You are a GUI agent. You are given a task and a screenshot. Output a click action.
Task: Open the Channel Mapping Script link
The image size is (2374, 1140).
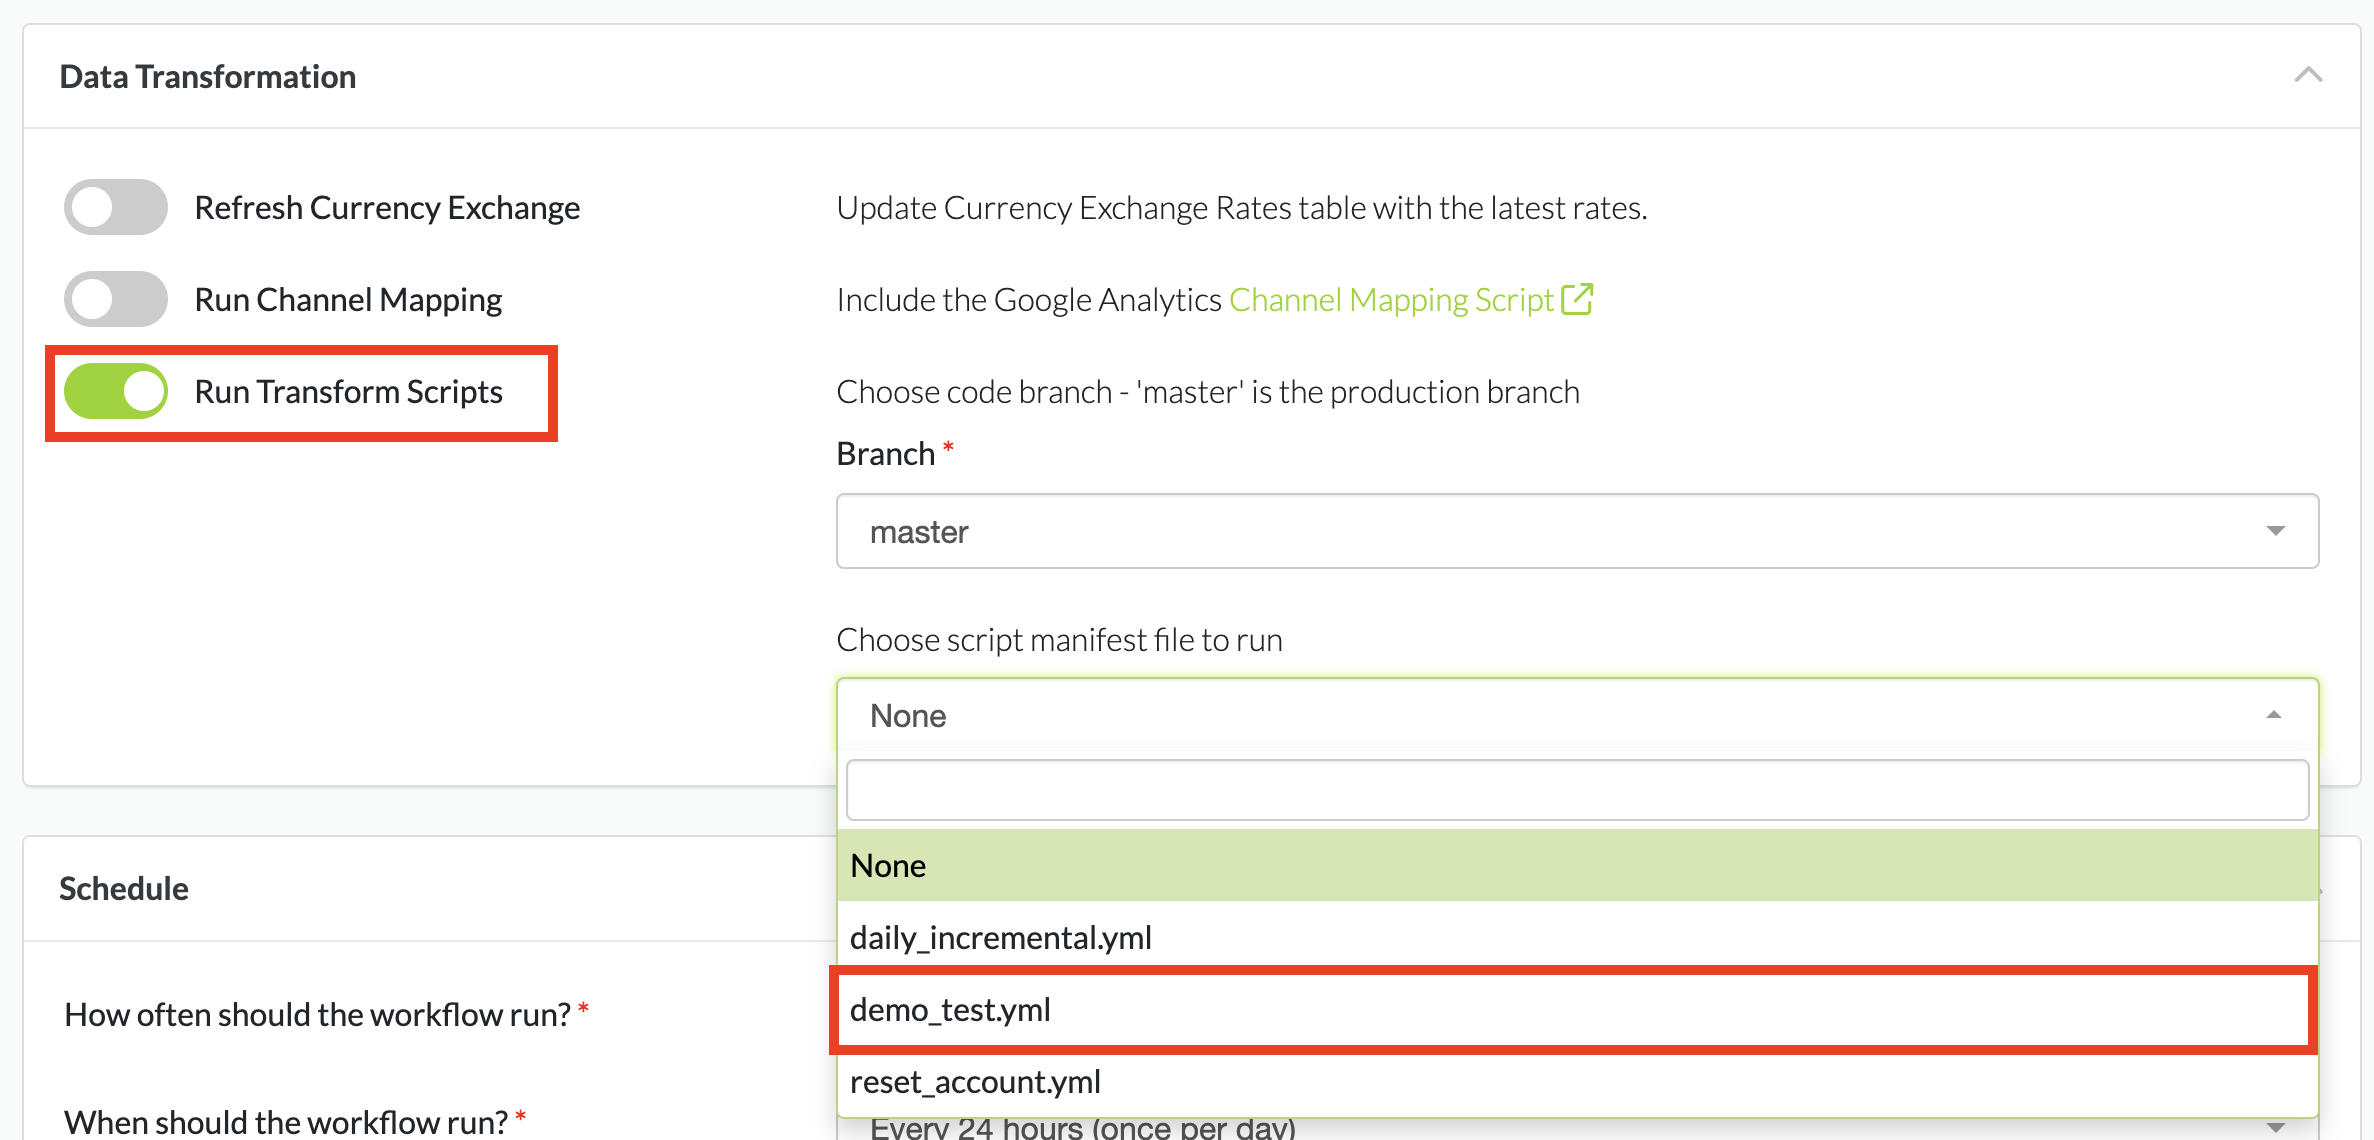click(1390, 299)
